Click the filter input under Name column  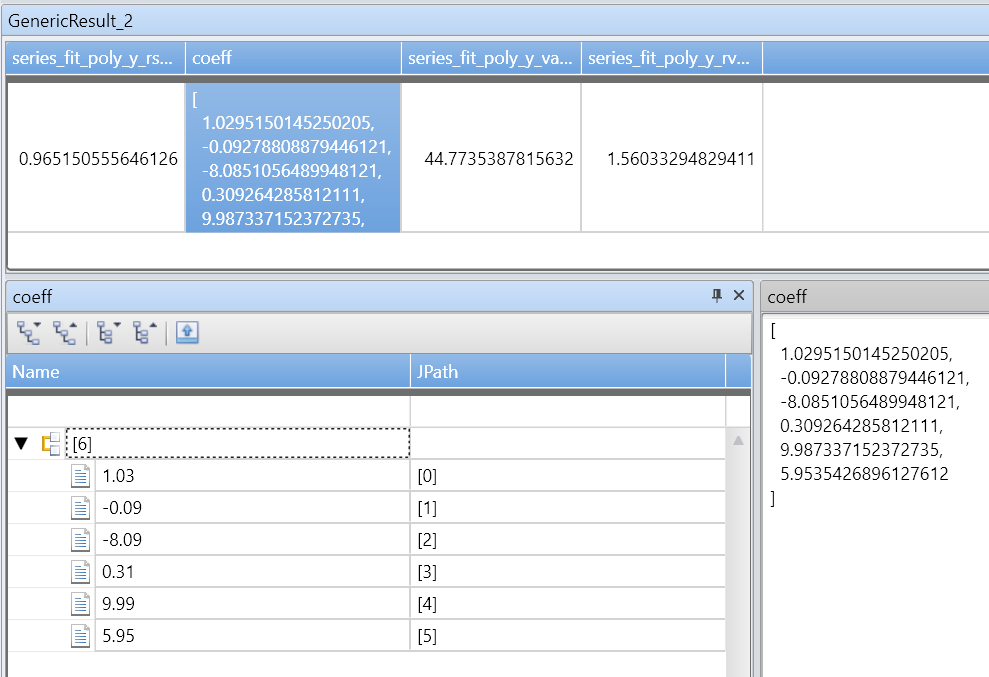click(x=209, y=411)
